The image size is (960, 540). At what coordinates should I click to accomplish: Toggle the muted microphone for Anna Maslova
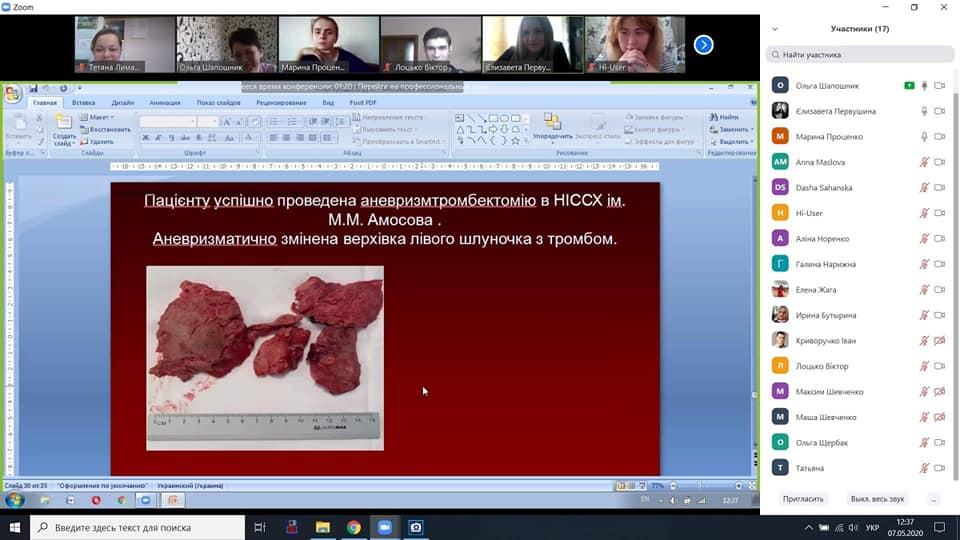tap(925, 162)
